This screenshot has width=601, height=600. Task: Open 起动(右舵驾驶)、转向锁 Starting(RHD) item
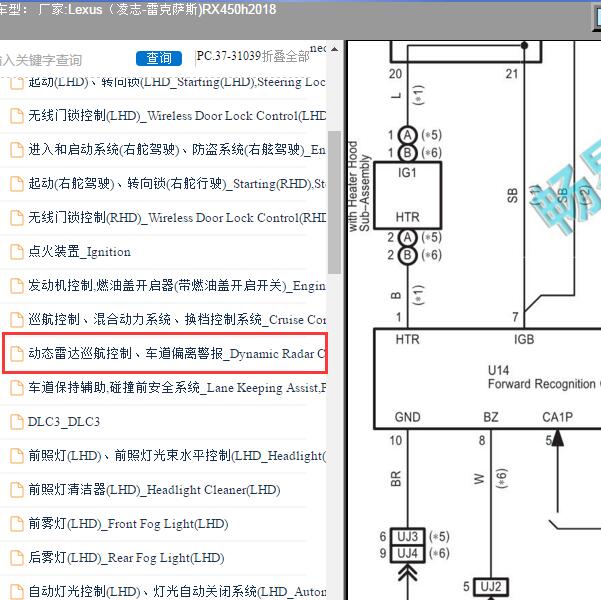click(177, 184)
